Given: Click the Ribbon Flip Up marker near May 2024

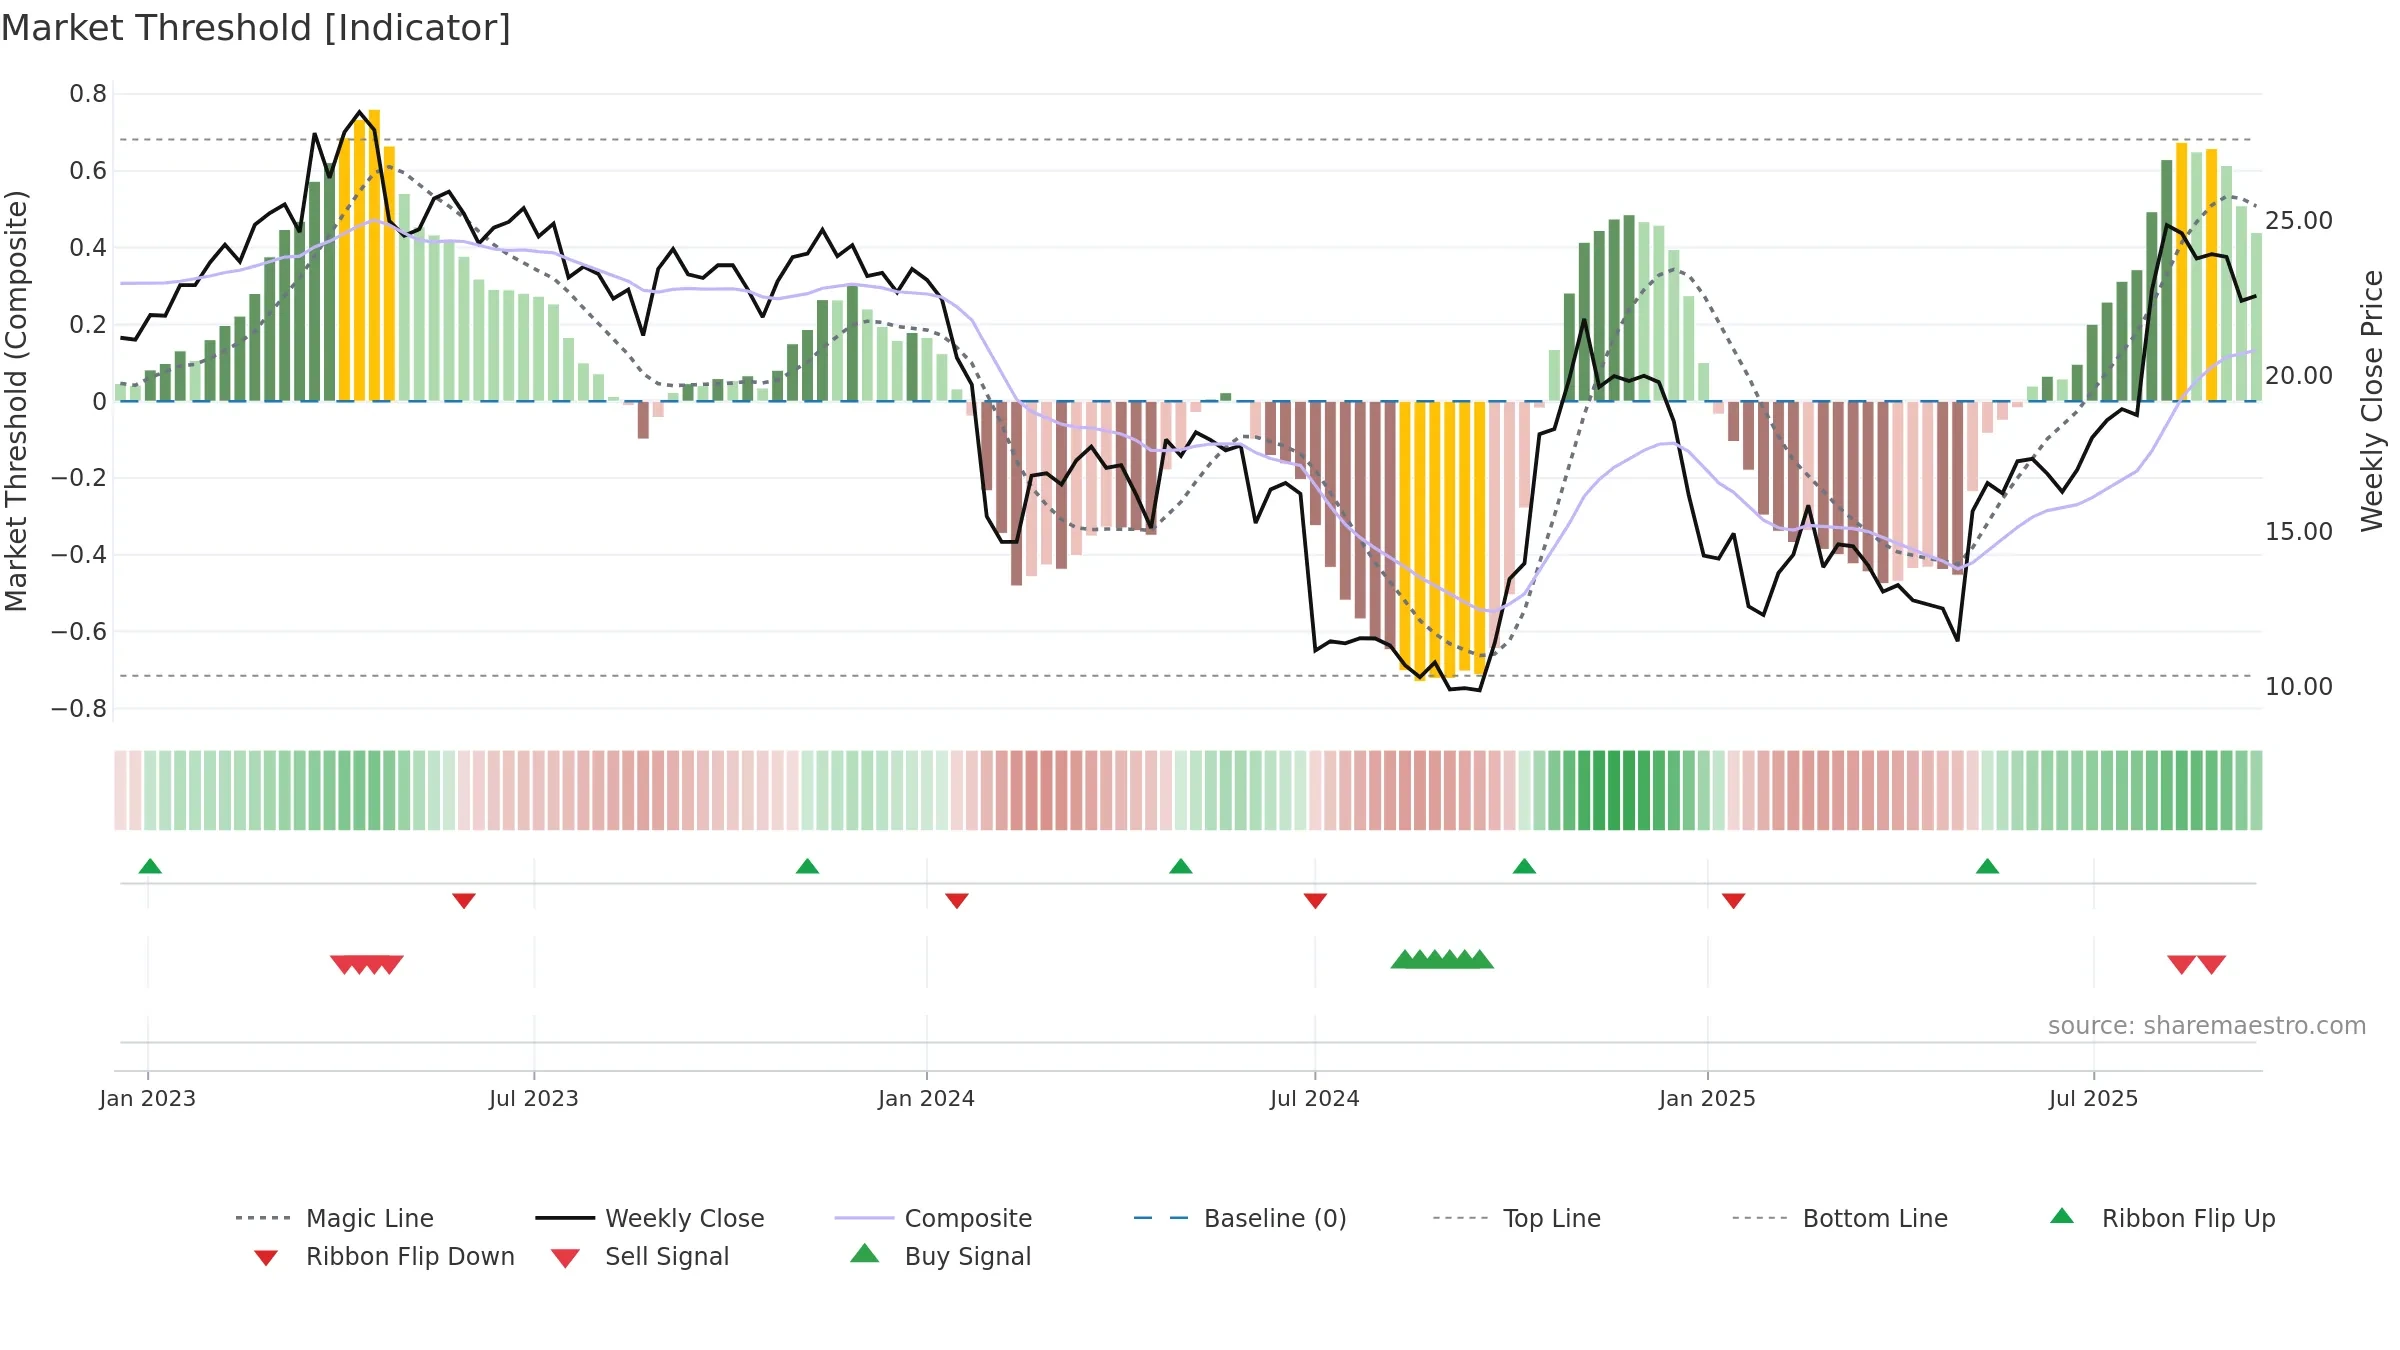Looking at the screenshot, I should pos(1181,866).
